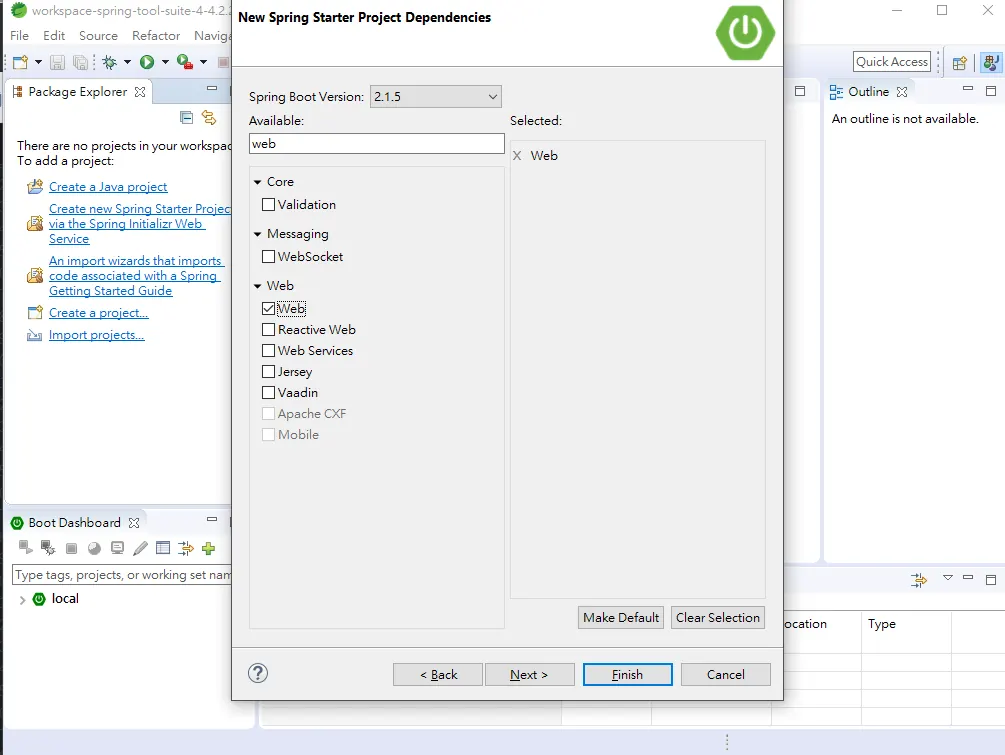Click the pencil edit icon in Boot Dashboard
Image resolution: width=1005 pixels, height=755 pixels.
(140, 548)
